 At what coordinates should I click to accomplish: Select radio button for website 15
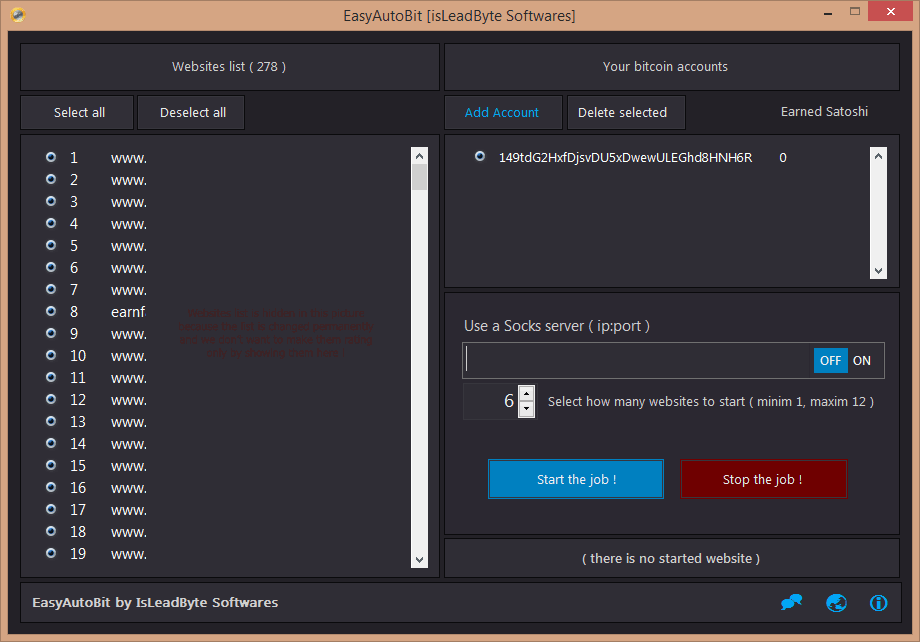pyautogui.click(x=51, y=465)
